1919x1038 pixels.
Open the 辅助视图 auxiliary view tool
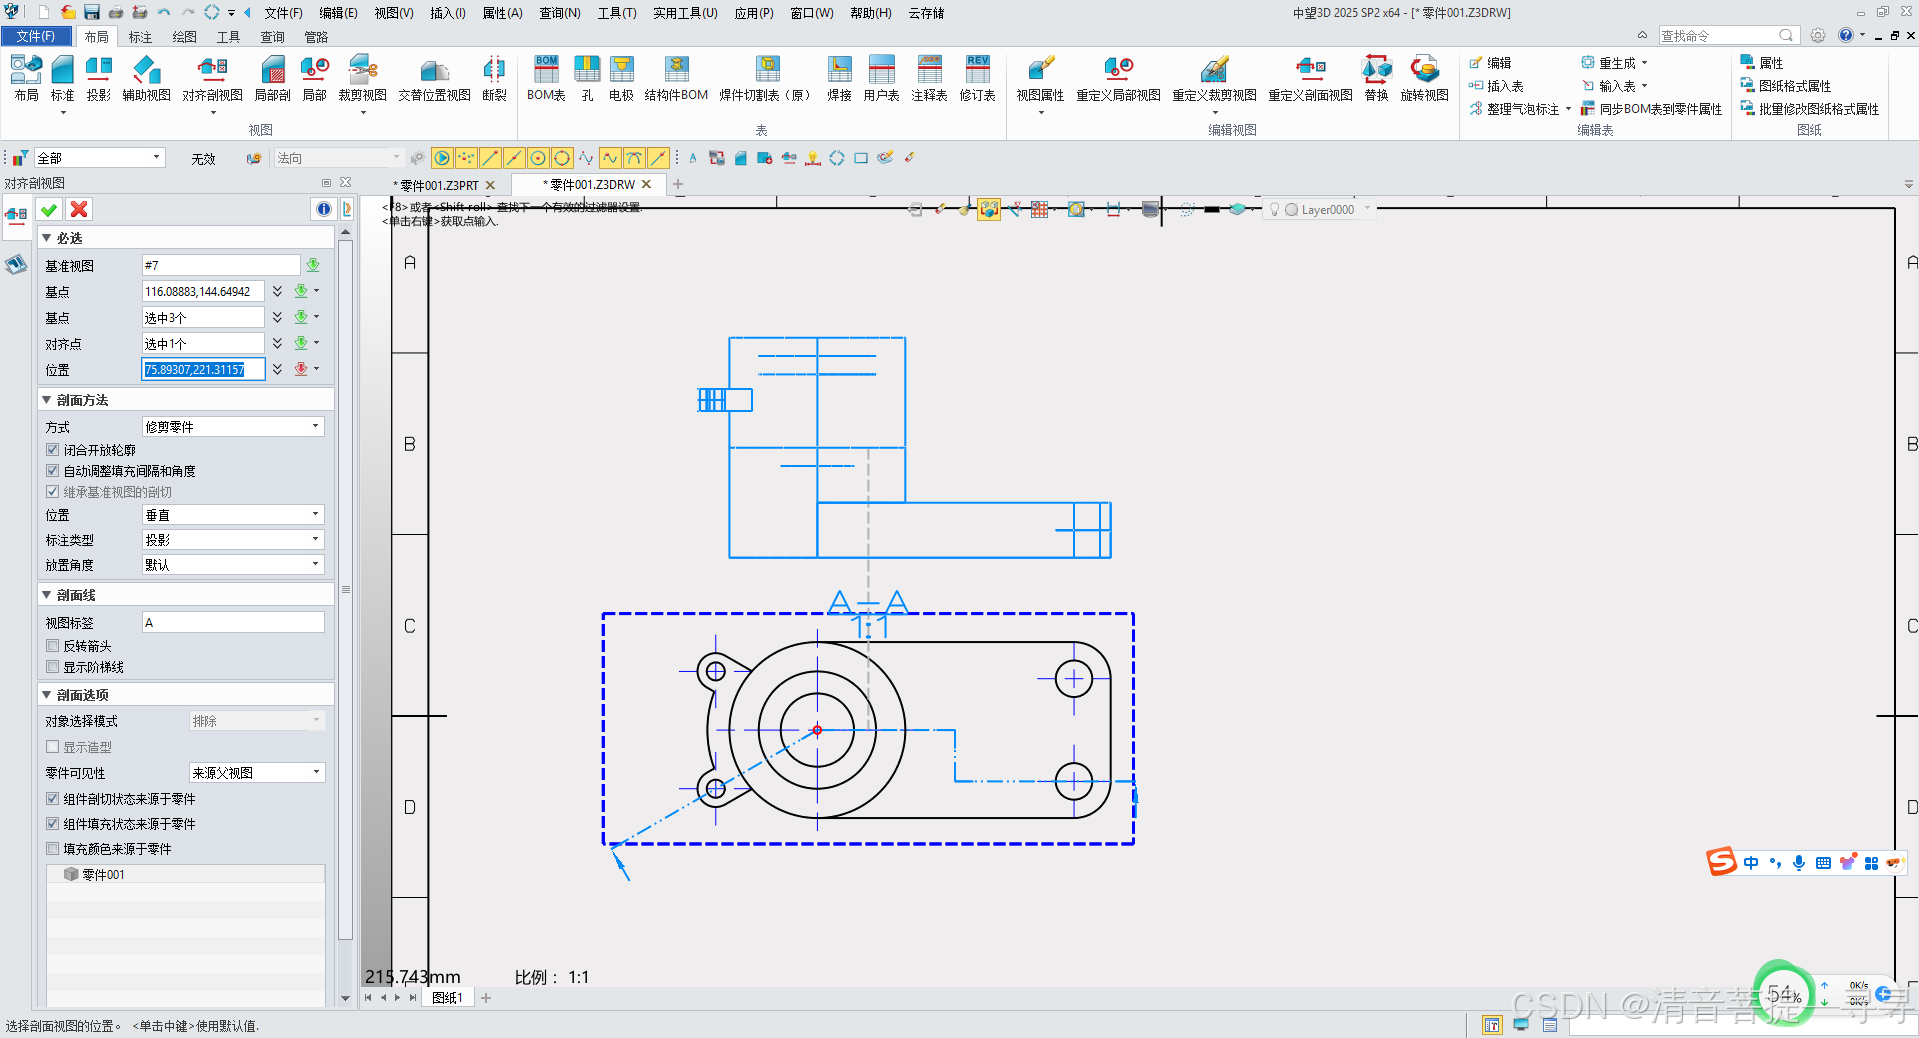146,78
